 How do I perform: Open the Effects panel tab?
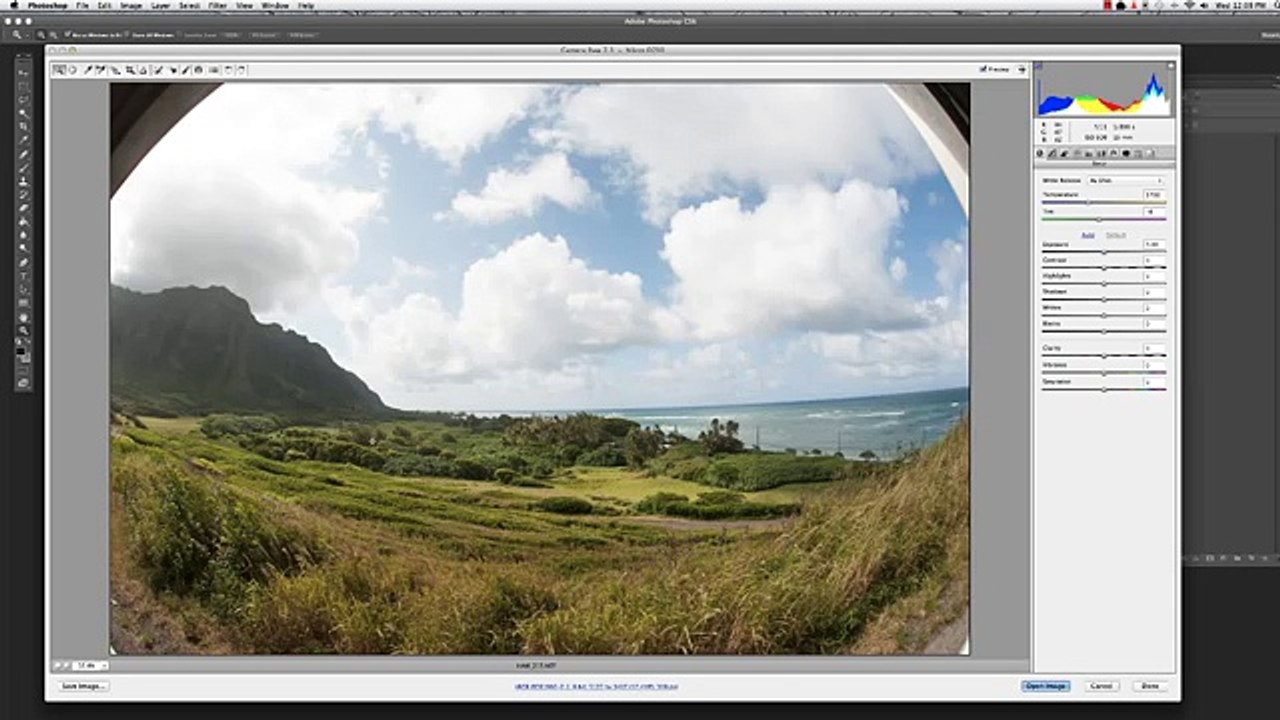coord(1113,154)
